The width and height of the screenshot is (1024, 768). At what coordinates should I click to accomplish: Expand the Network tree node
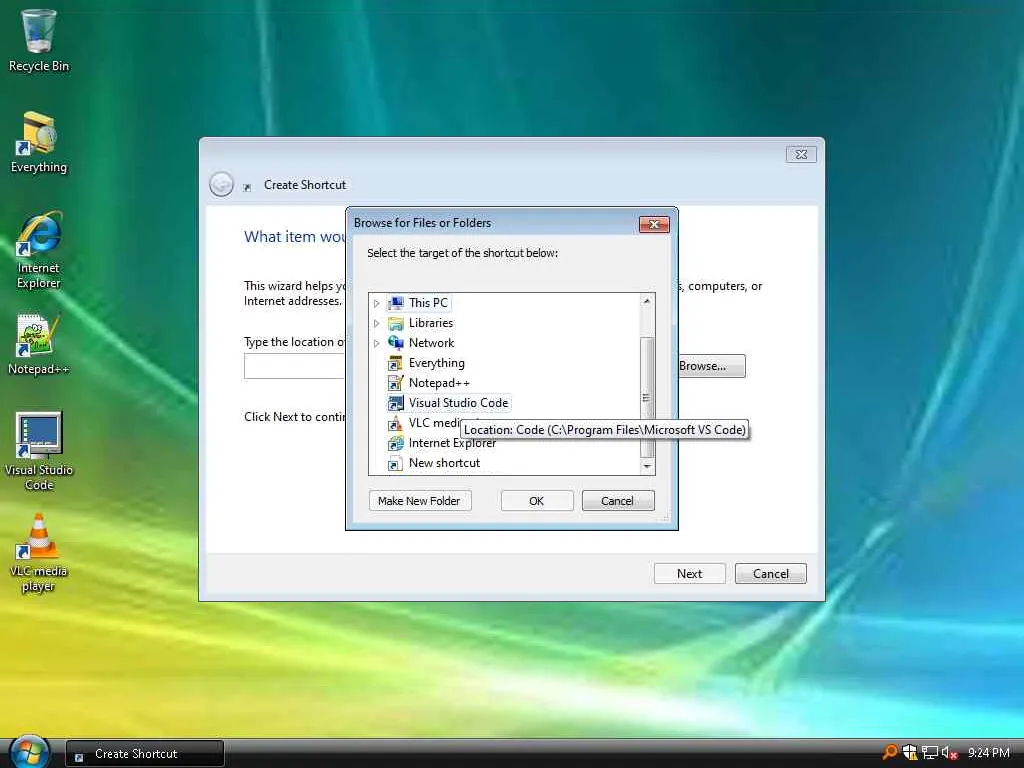point(376,343)
